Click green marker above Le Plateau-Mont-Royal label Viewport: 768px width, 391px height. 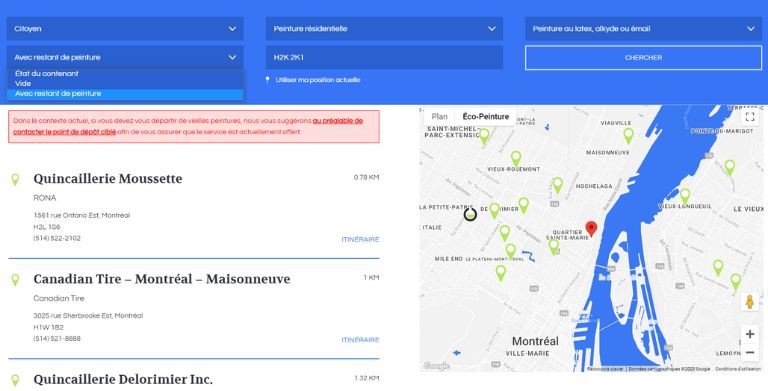pyautogui.click(x=510, y=251)
